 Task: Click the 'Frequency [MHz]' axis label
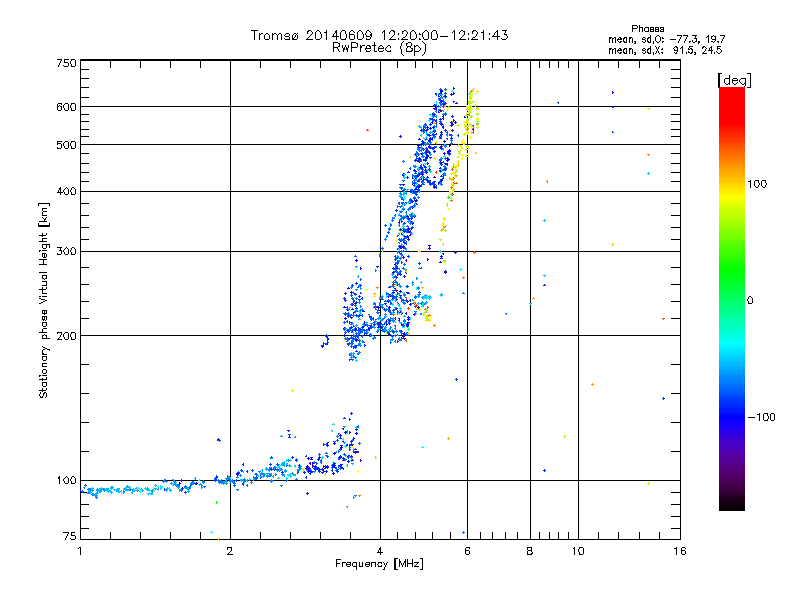pyautogui.click(x=379, y=564)
